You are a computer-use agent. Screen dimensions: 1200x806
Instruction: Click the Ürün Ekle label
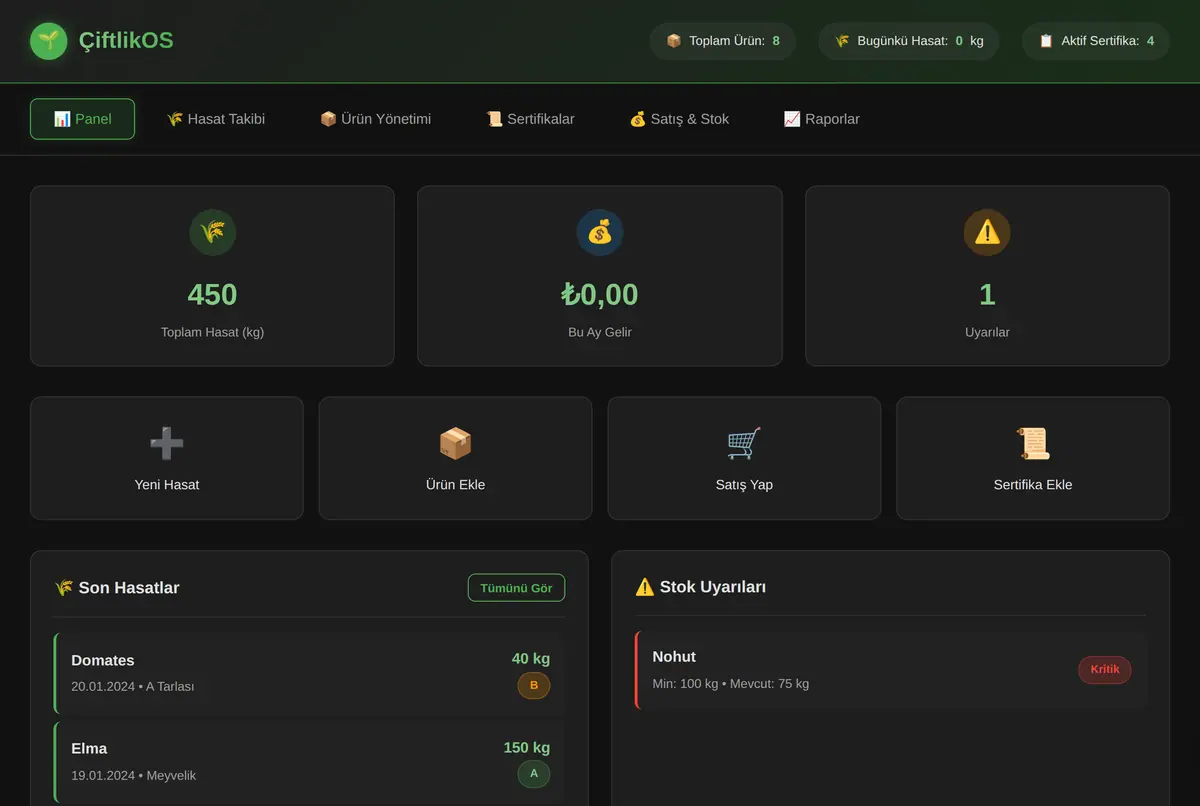pyautogui.click(x=455, y=485)
